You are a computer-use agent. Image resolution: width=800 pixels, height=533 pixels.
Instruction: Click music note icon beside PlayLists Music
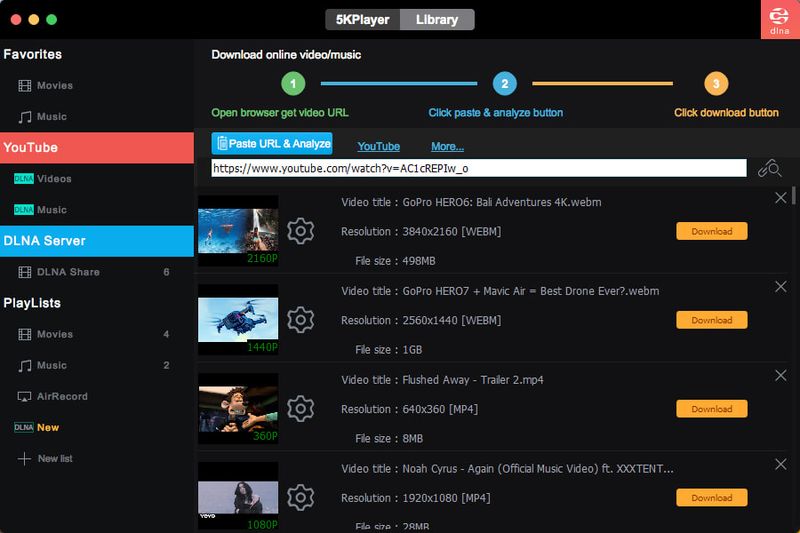(24, 365)
